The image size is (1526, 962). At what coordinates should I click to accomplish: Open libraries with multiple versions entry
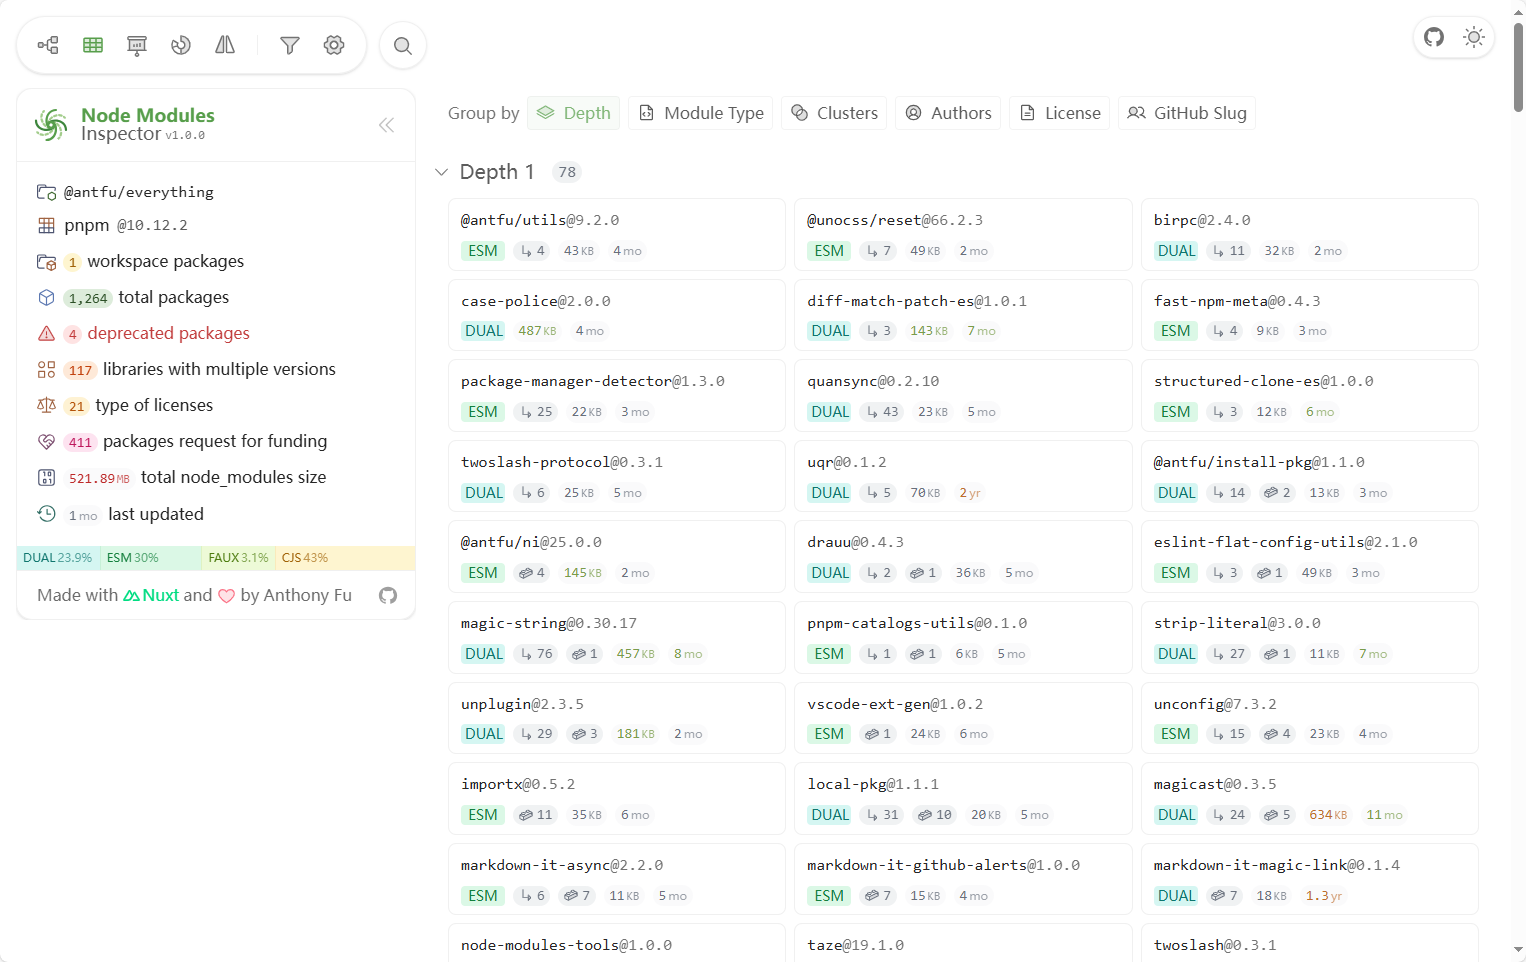pos(186,369)
